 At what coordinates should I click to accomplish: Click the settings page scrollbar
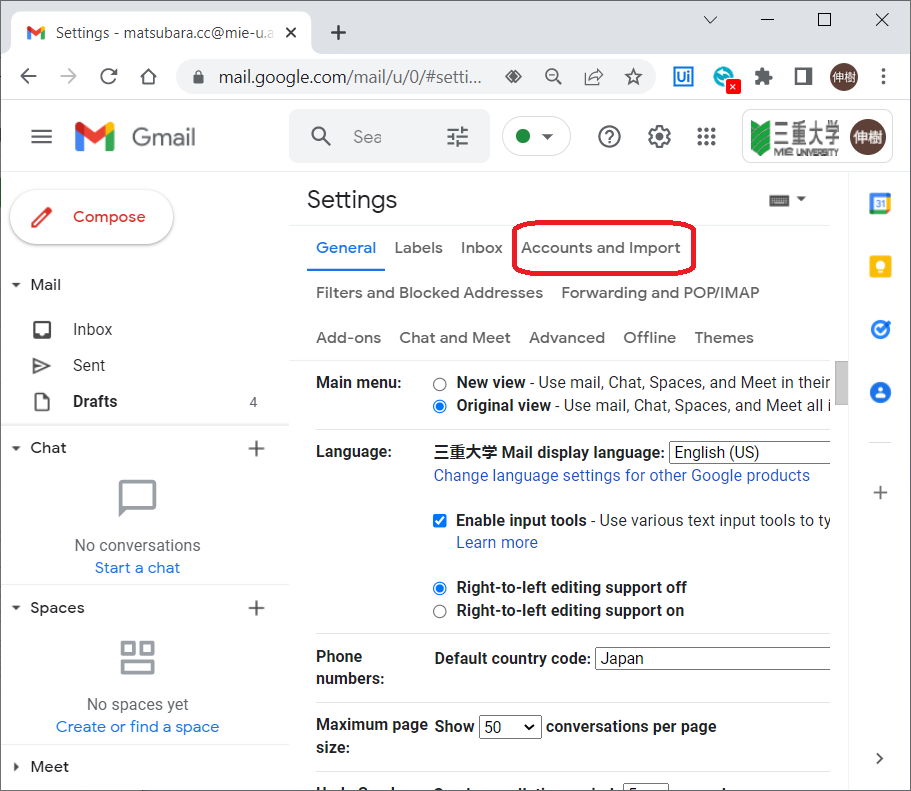[841, 383]
